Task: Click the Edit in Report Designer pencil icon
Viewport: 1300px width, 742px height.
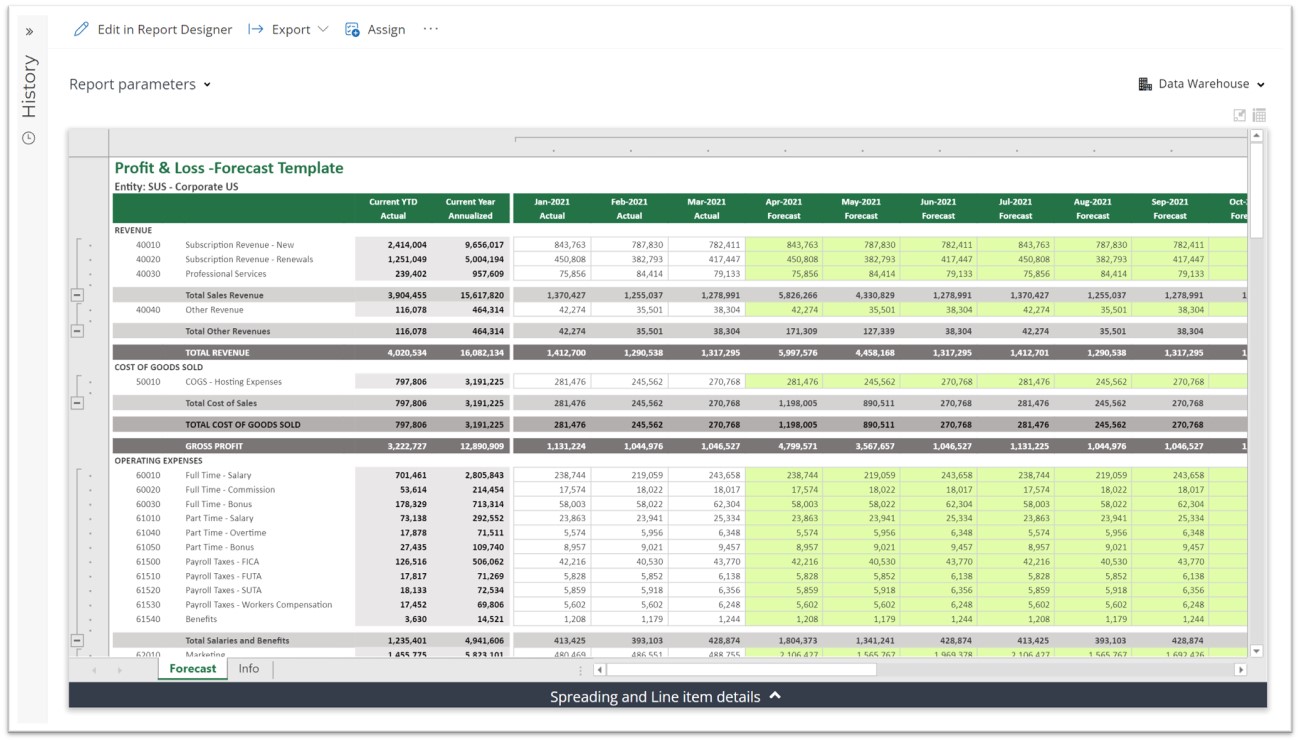Action: point(81,30)
